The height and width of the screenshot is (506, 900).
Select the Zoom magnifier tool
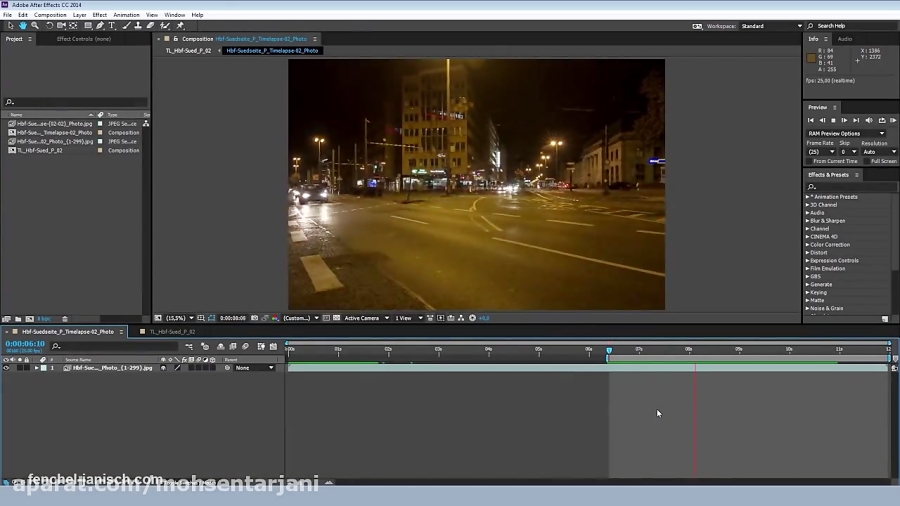[x=35, y=26]
